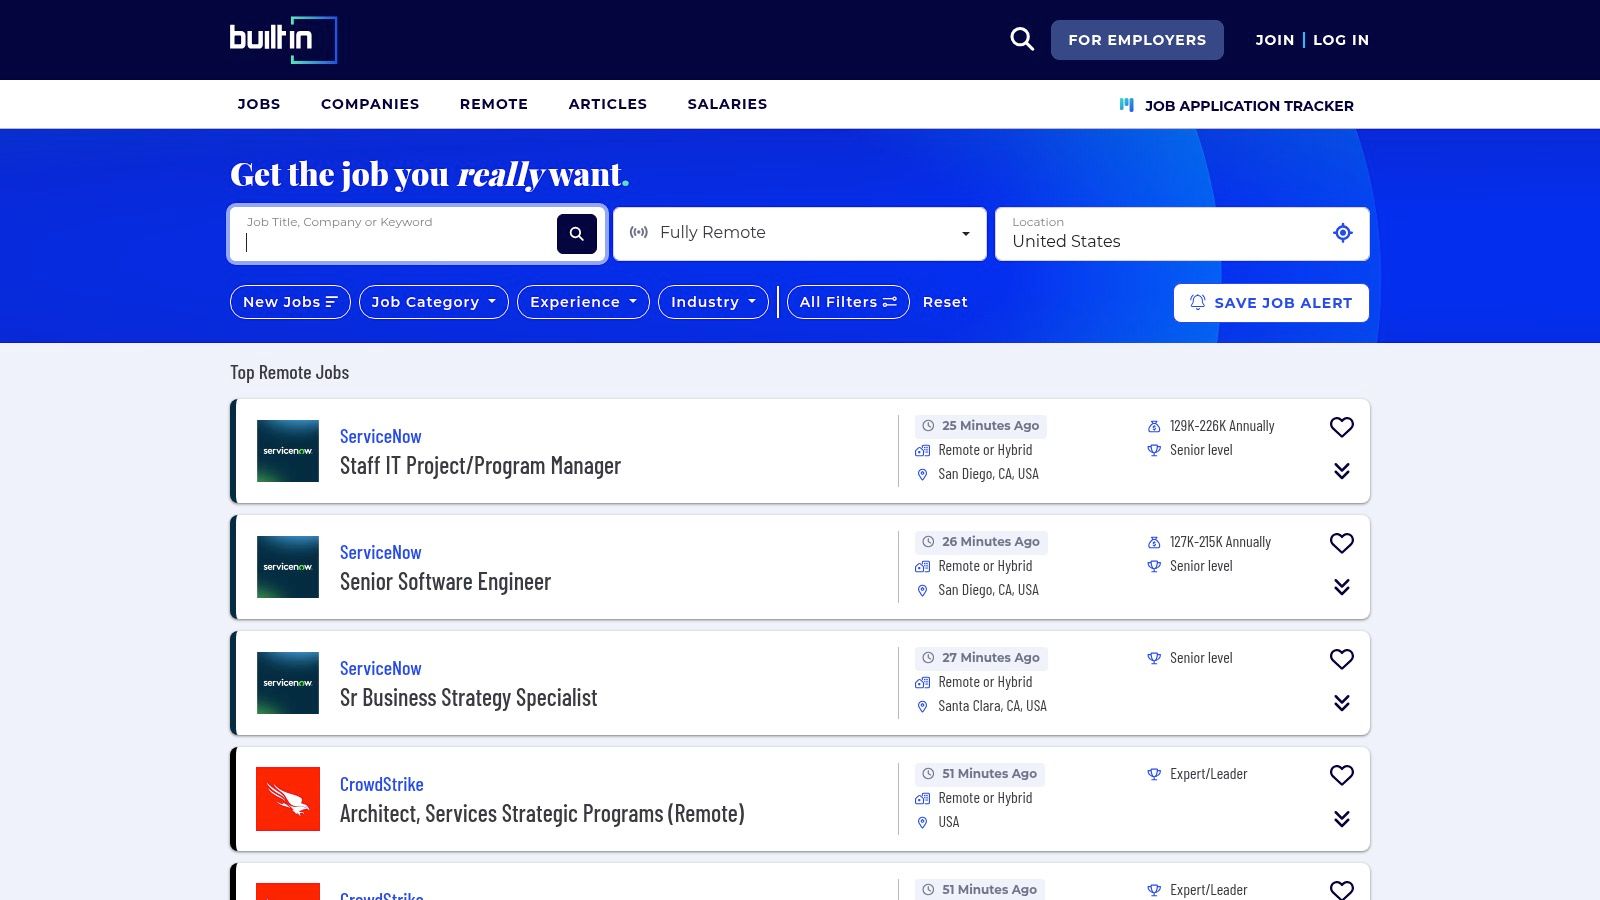Open the Job Application Tracker

[x=1236, y=105]
